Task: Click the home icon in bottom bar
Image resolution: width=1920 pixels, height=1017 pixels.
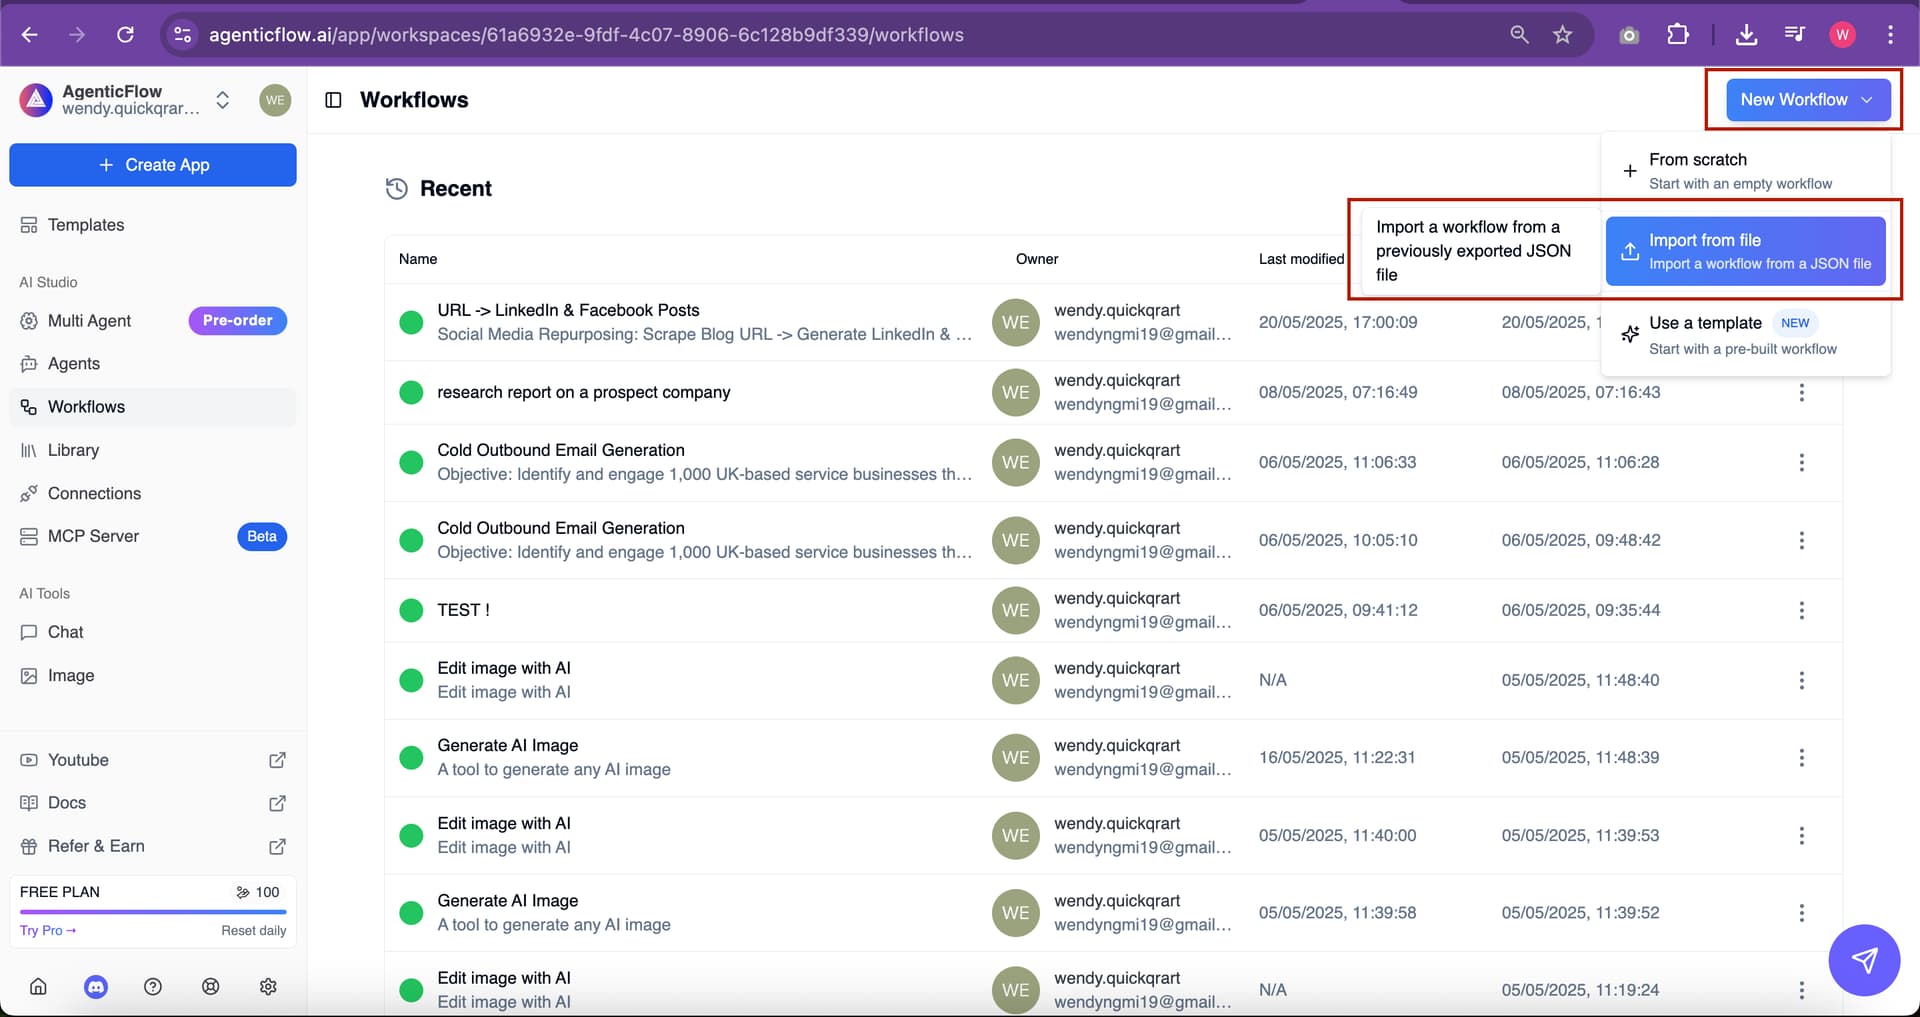Action: click(x=38, y=987)
